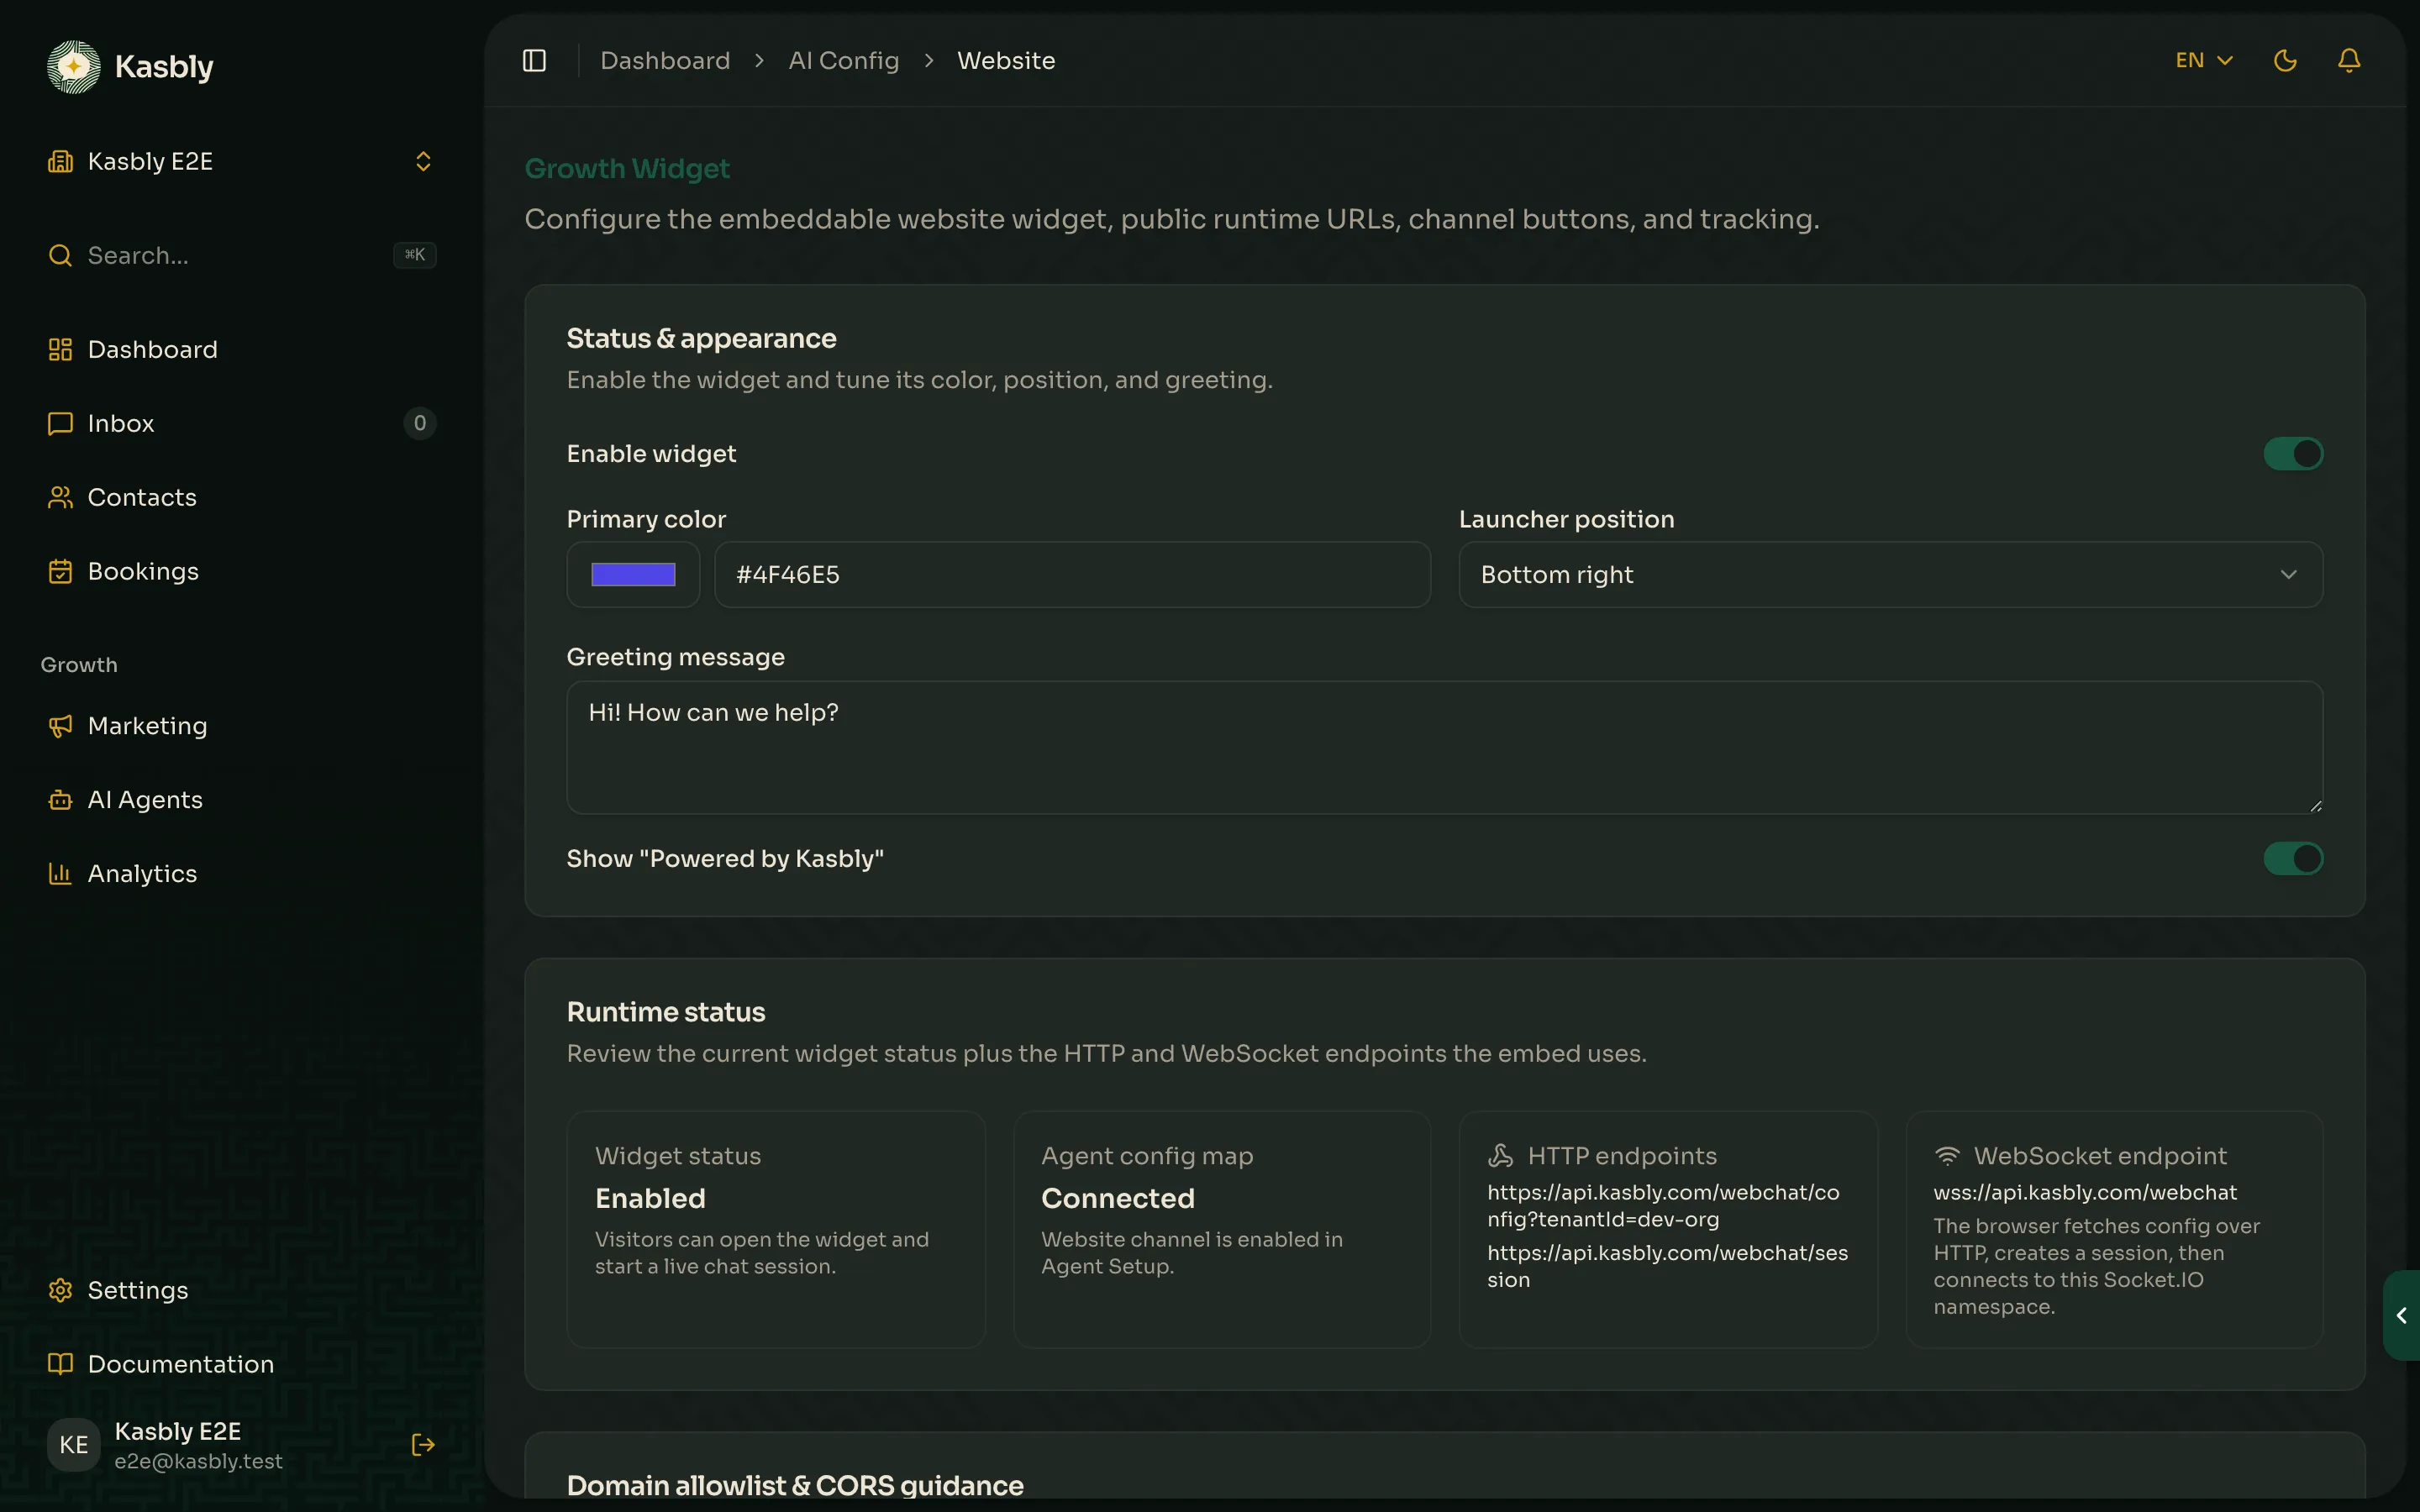Click the wss://api.kasbly.com/webchat address
The height and width of the screenshot is (1512, 2420).
point(2085,1193)
